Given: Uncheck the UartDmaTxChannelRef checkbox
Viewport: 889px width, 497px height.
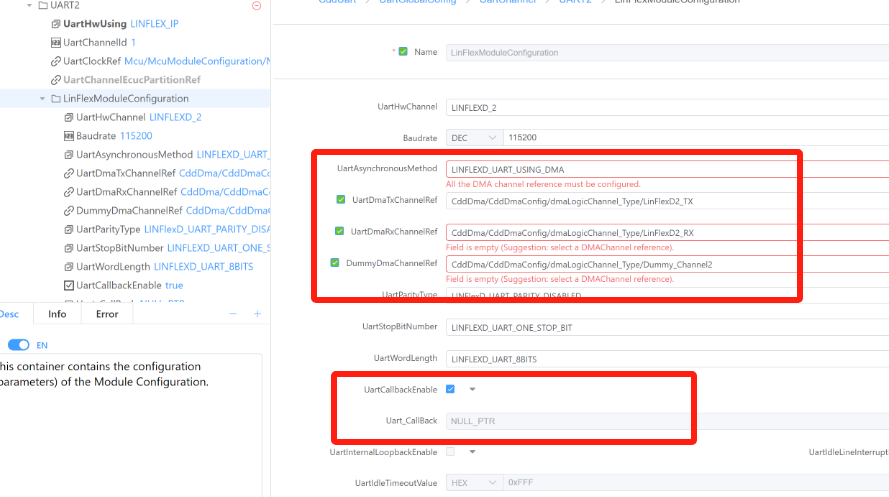Looking at the screenshot, I should pos(341,199).
